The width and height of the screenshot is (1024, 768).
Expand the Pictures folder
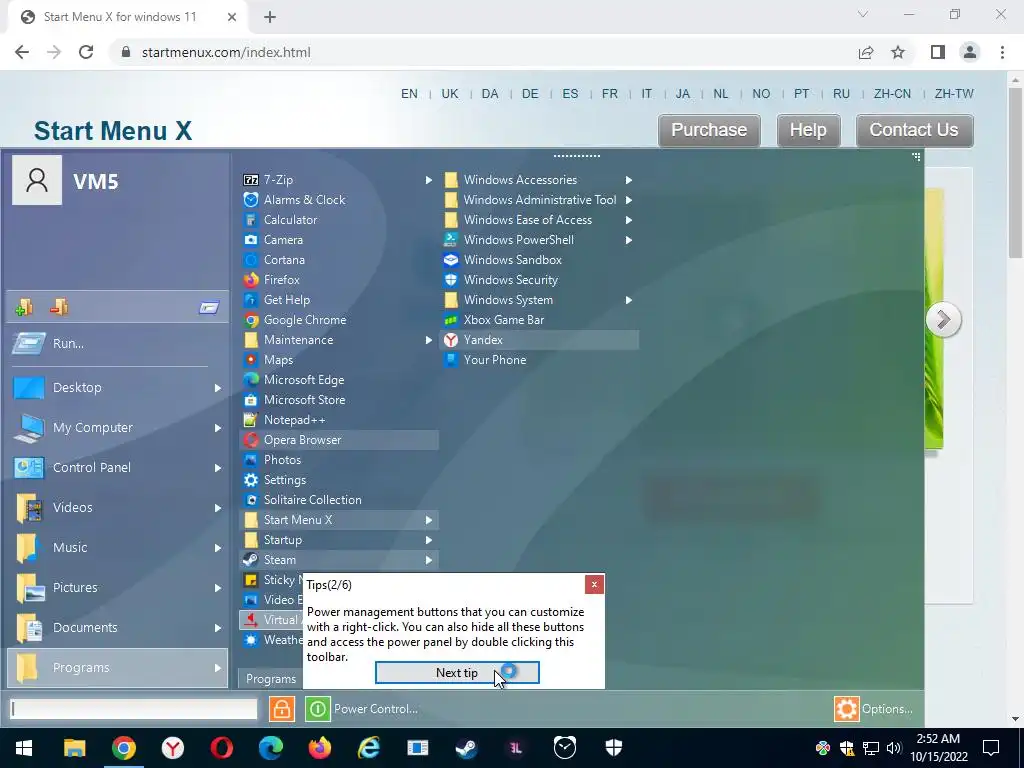pos(118,588)
